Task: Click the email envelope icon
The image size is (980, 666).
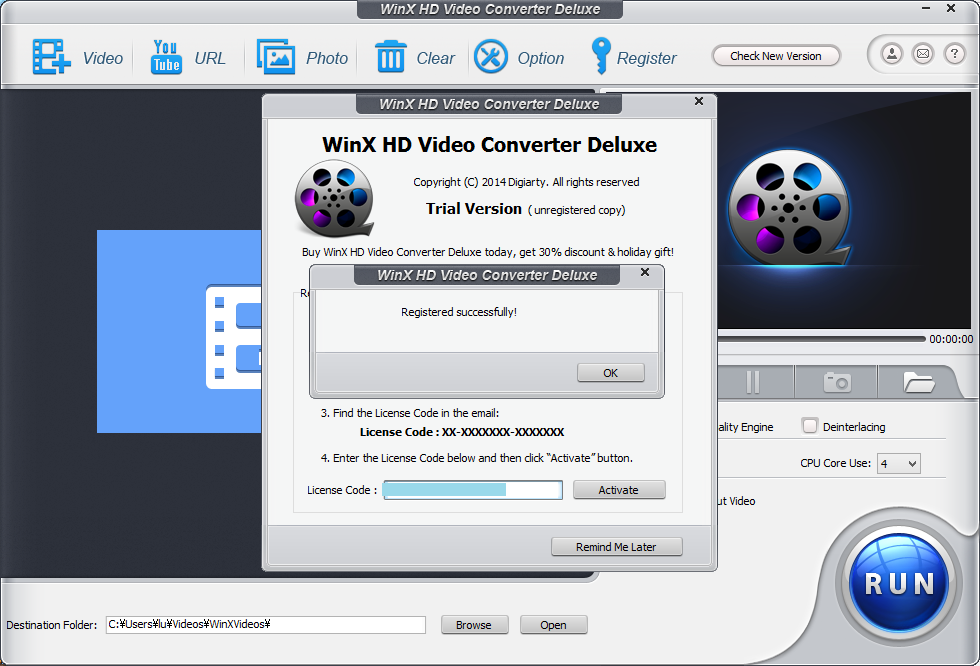Action: 922,54
